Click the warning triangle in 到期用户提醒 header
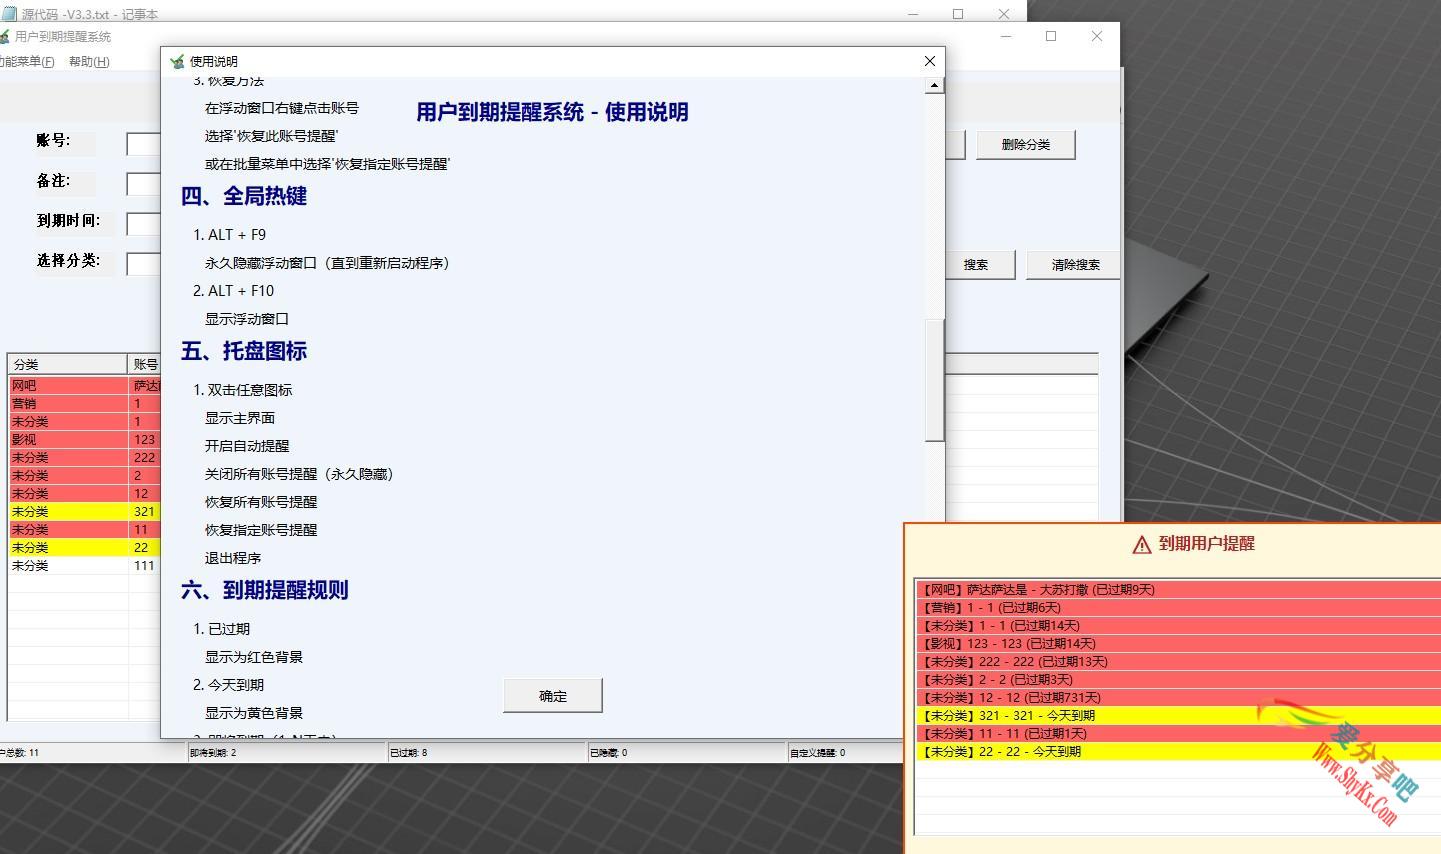 tap(1141, 544)
